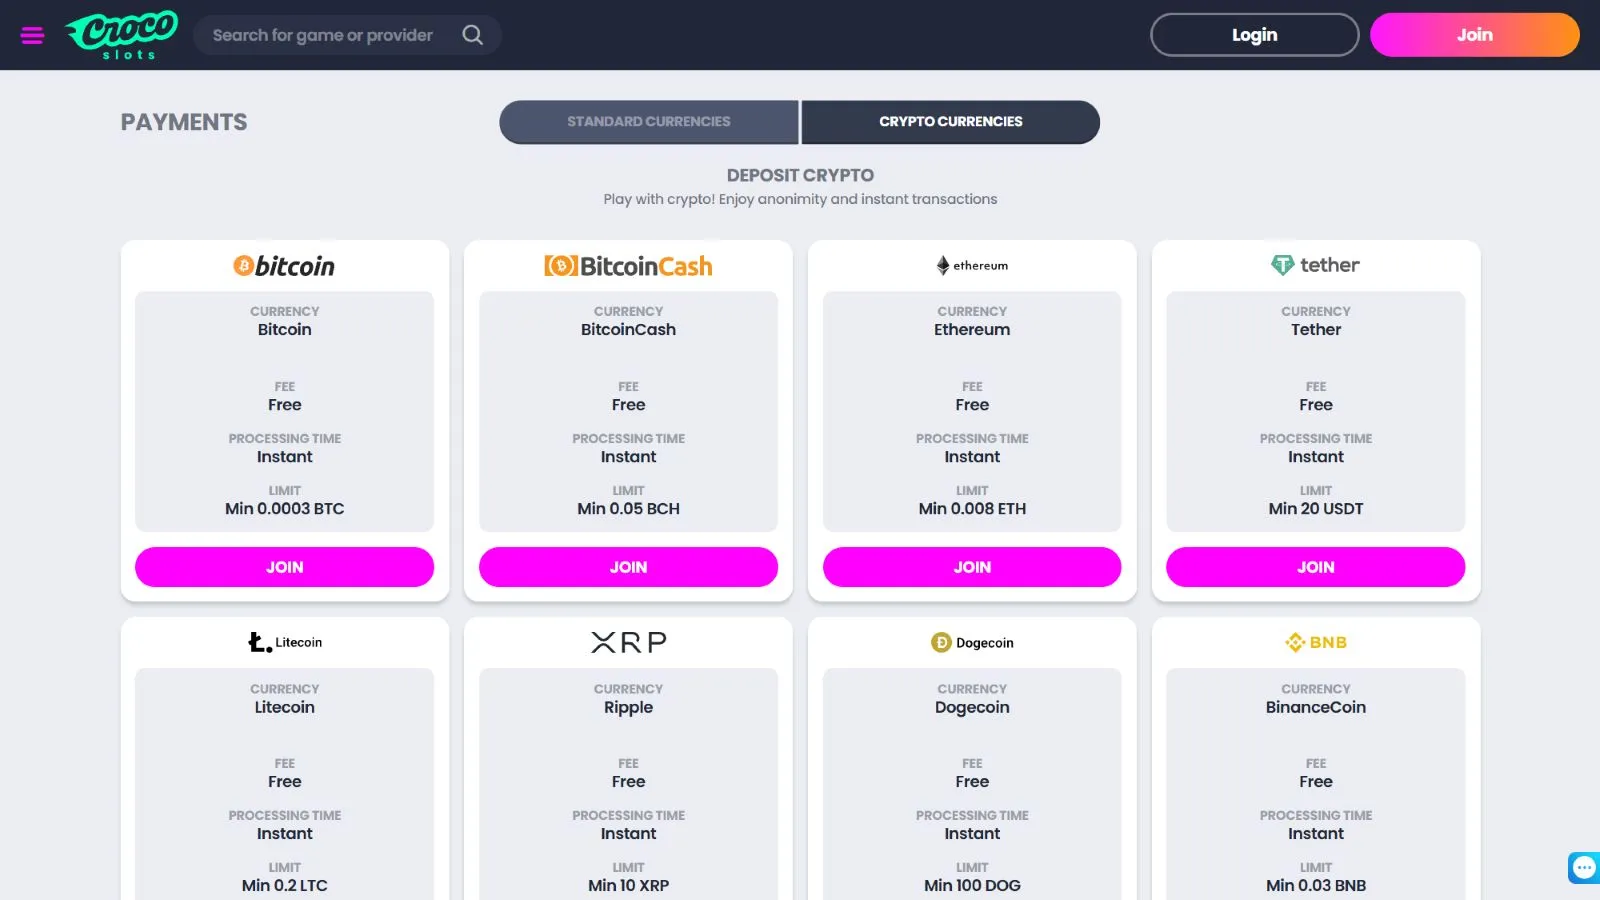The width and height of the screenshot is (1600, 900).
Task: Click Join under the Tether card
Action: tap(1315, 567)
